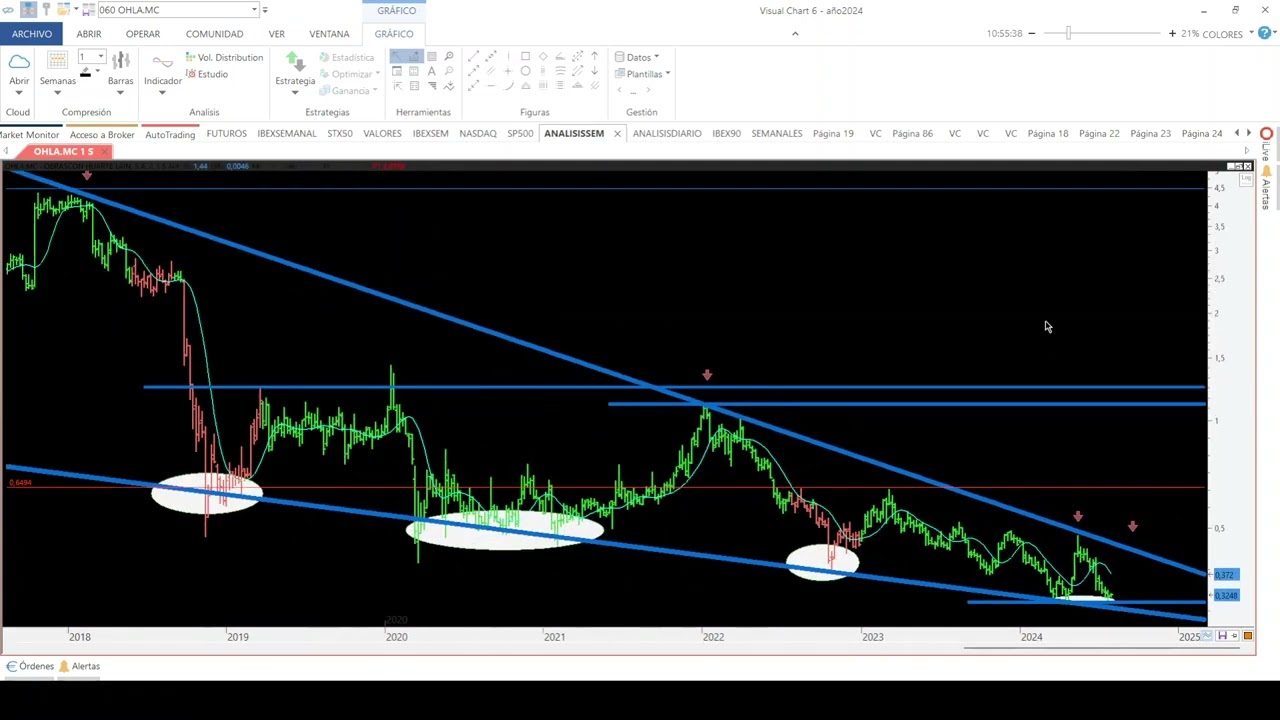Select the down arrow figure tool
This screenshot has width=1280, height=720.
point(594,71)
